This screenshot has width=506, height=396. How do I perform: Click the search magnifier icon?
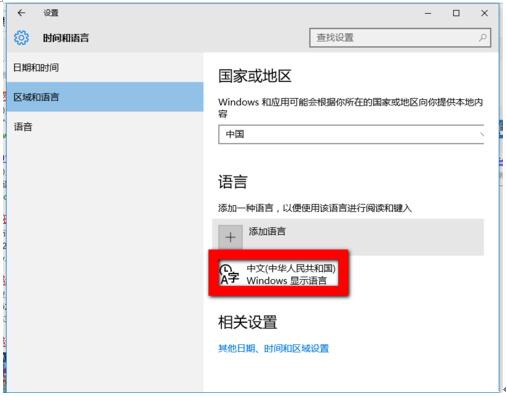click(482, 38)
